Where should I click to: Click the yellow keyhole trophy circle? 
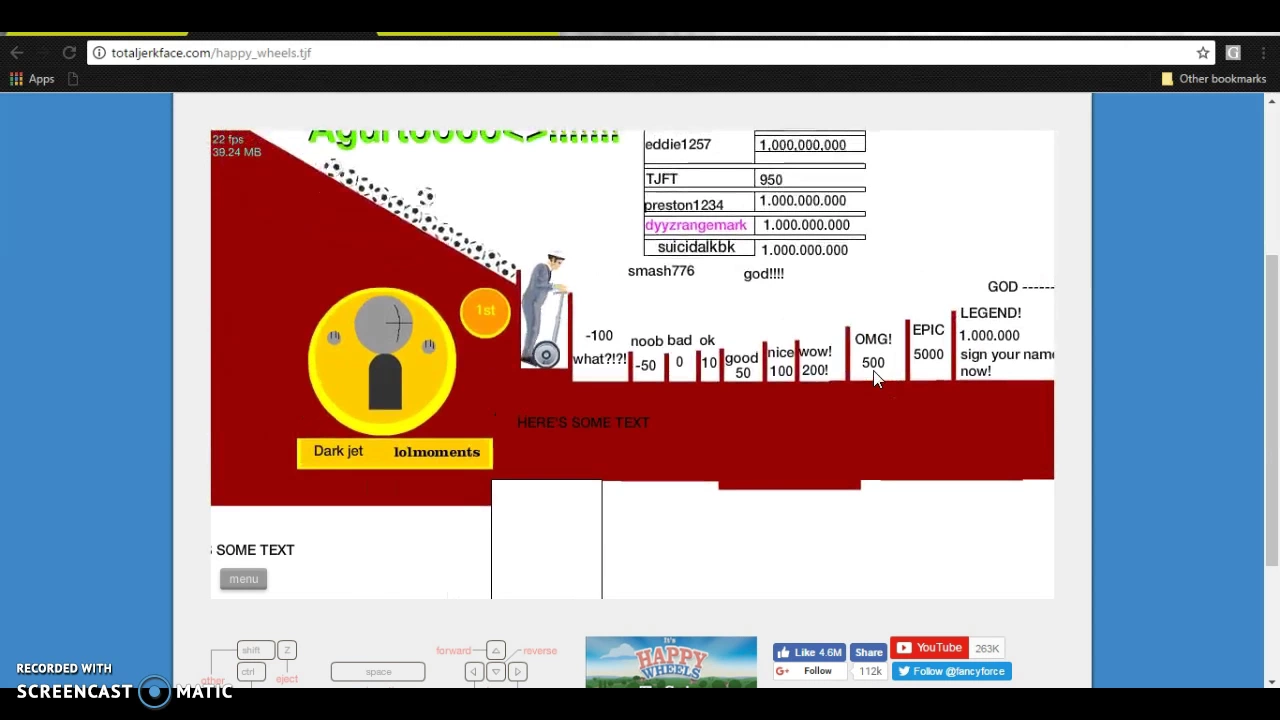click(382, 360)
